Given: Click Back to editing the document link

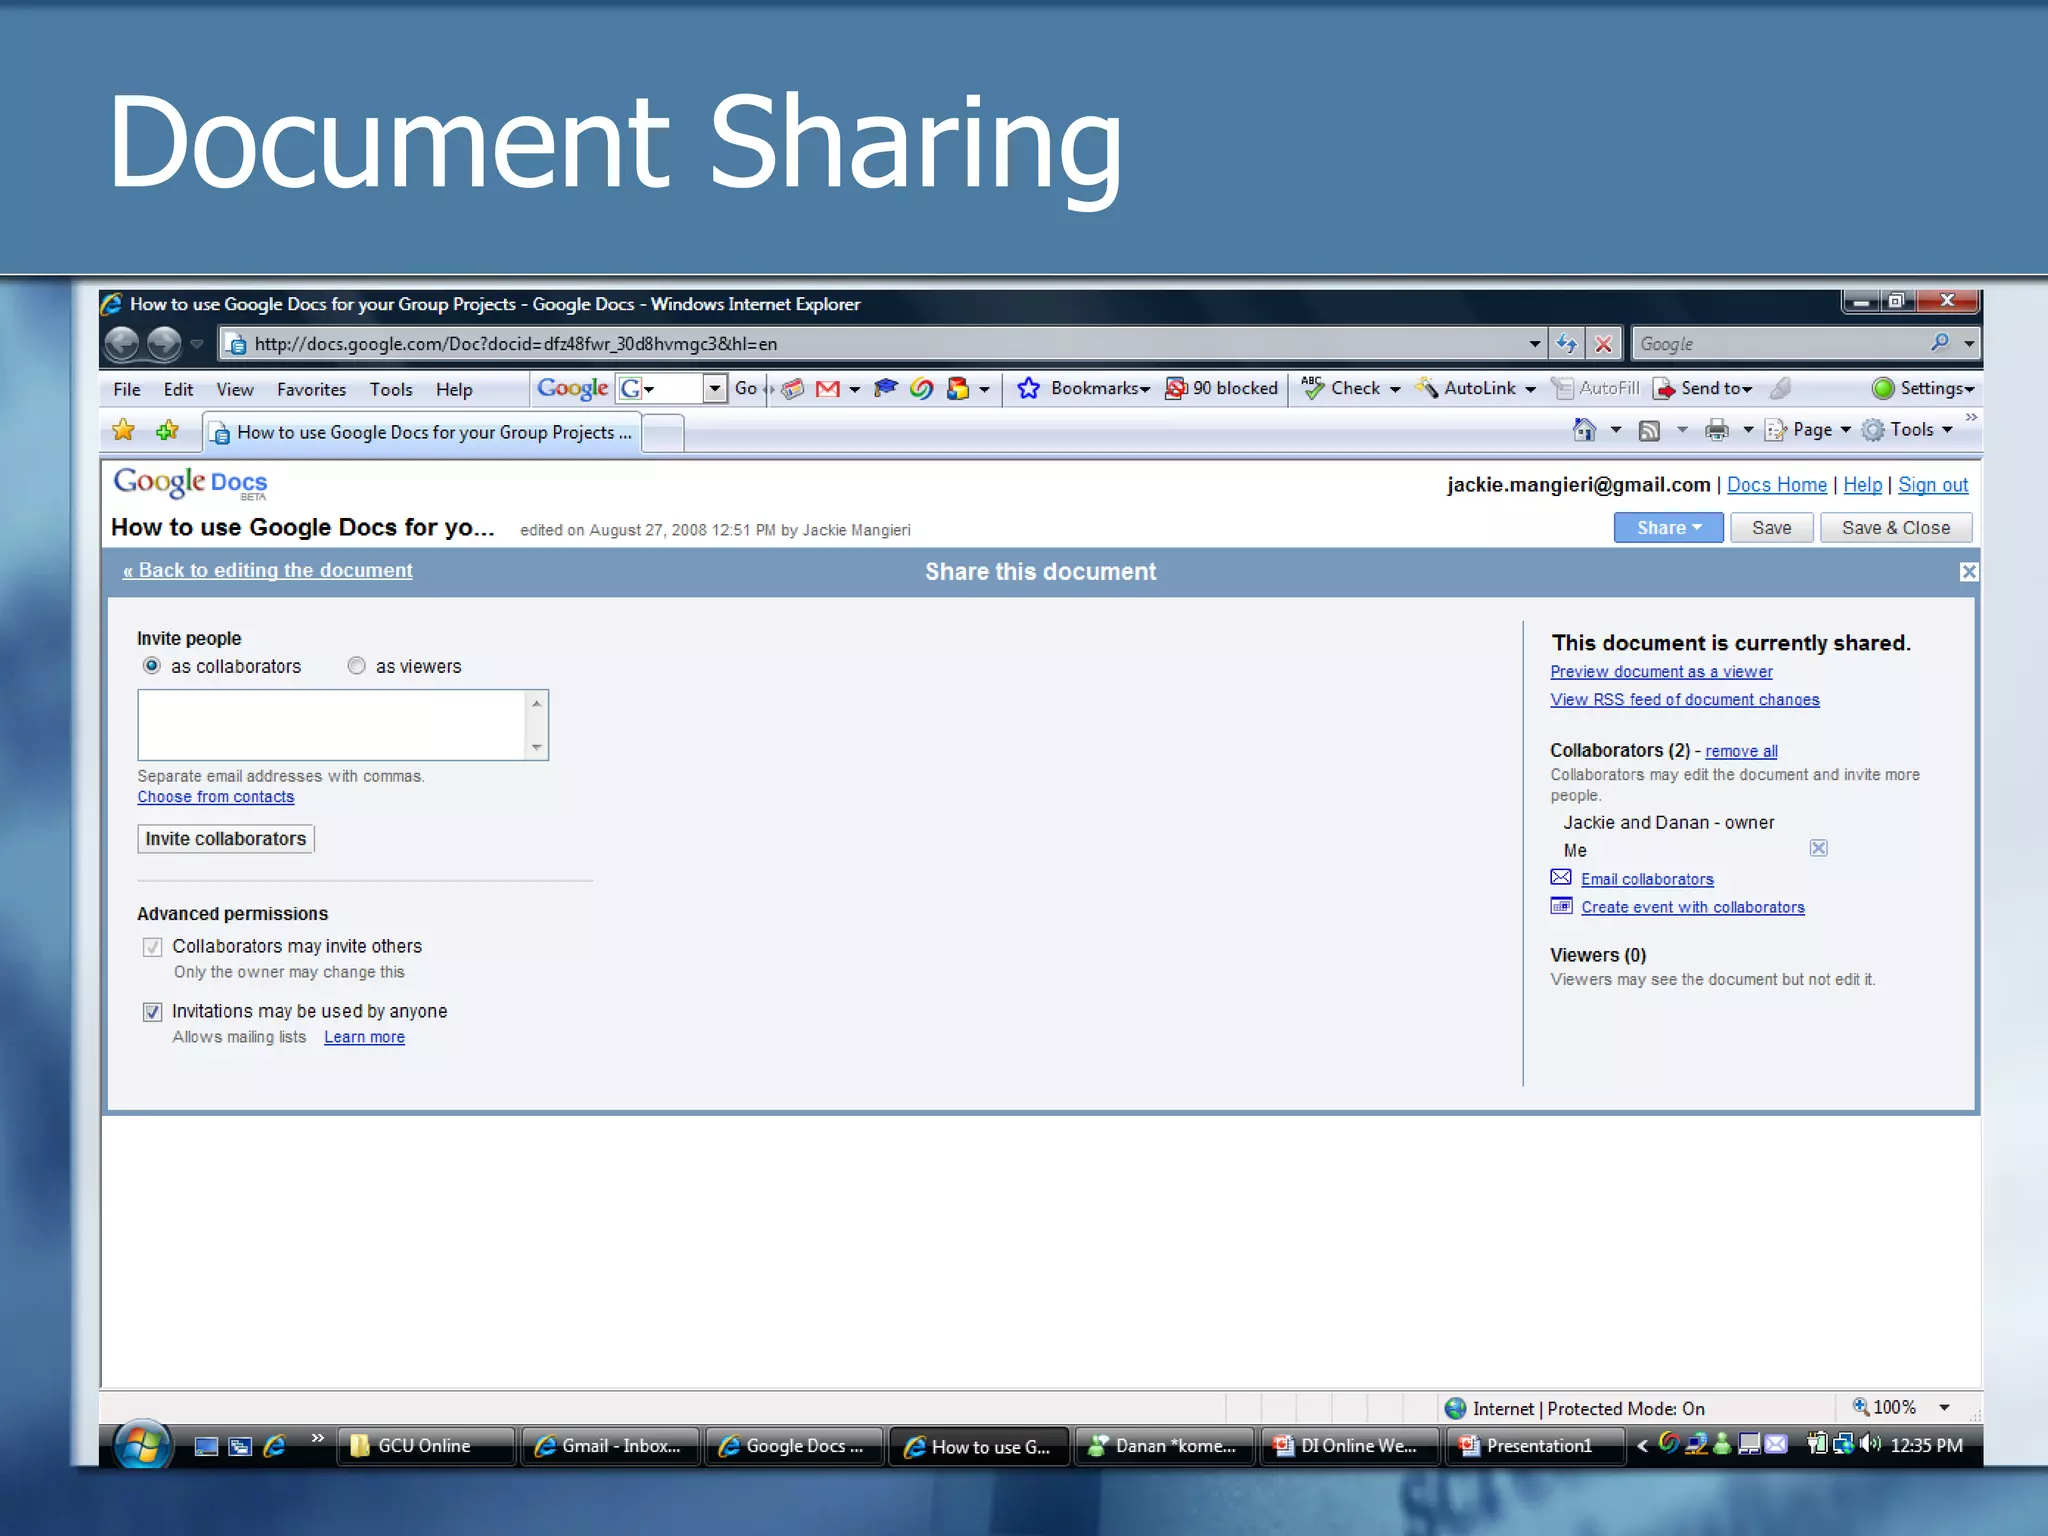Looking at the screenshot, I should click(267, 570).
